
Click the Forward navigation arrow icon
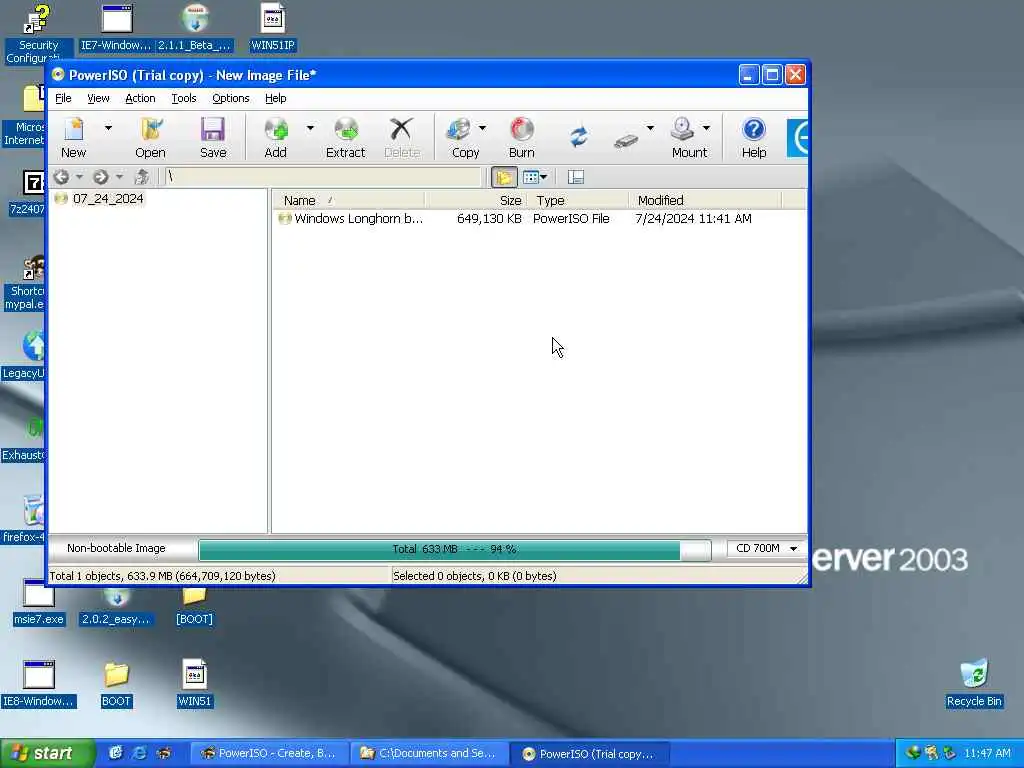(x=100, y=177)
